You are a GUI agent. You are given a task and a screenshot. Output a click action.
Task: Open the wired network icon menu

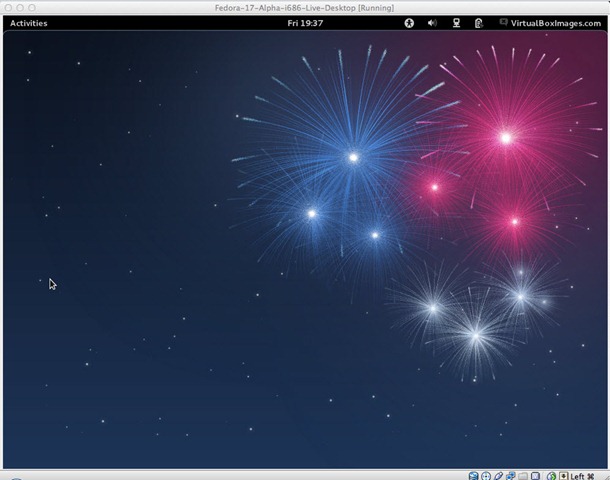[x=456, y=23]
